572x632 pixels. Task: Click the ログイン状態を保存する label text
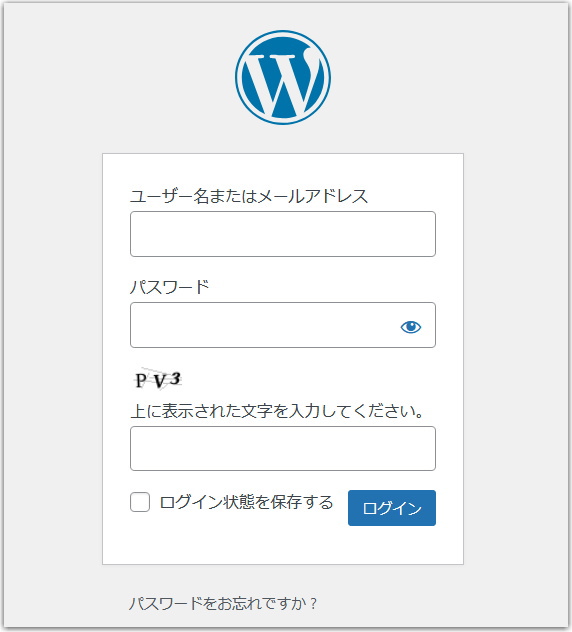(246, 502)
